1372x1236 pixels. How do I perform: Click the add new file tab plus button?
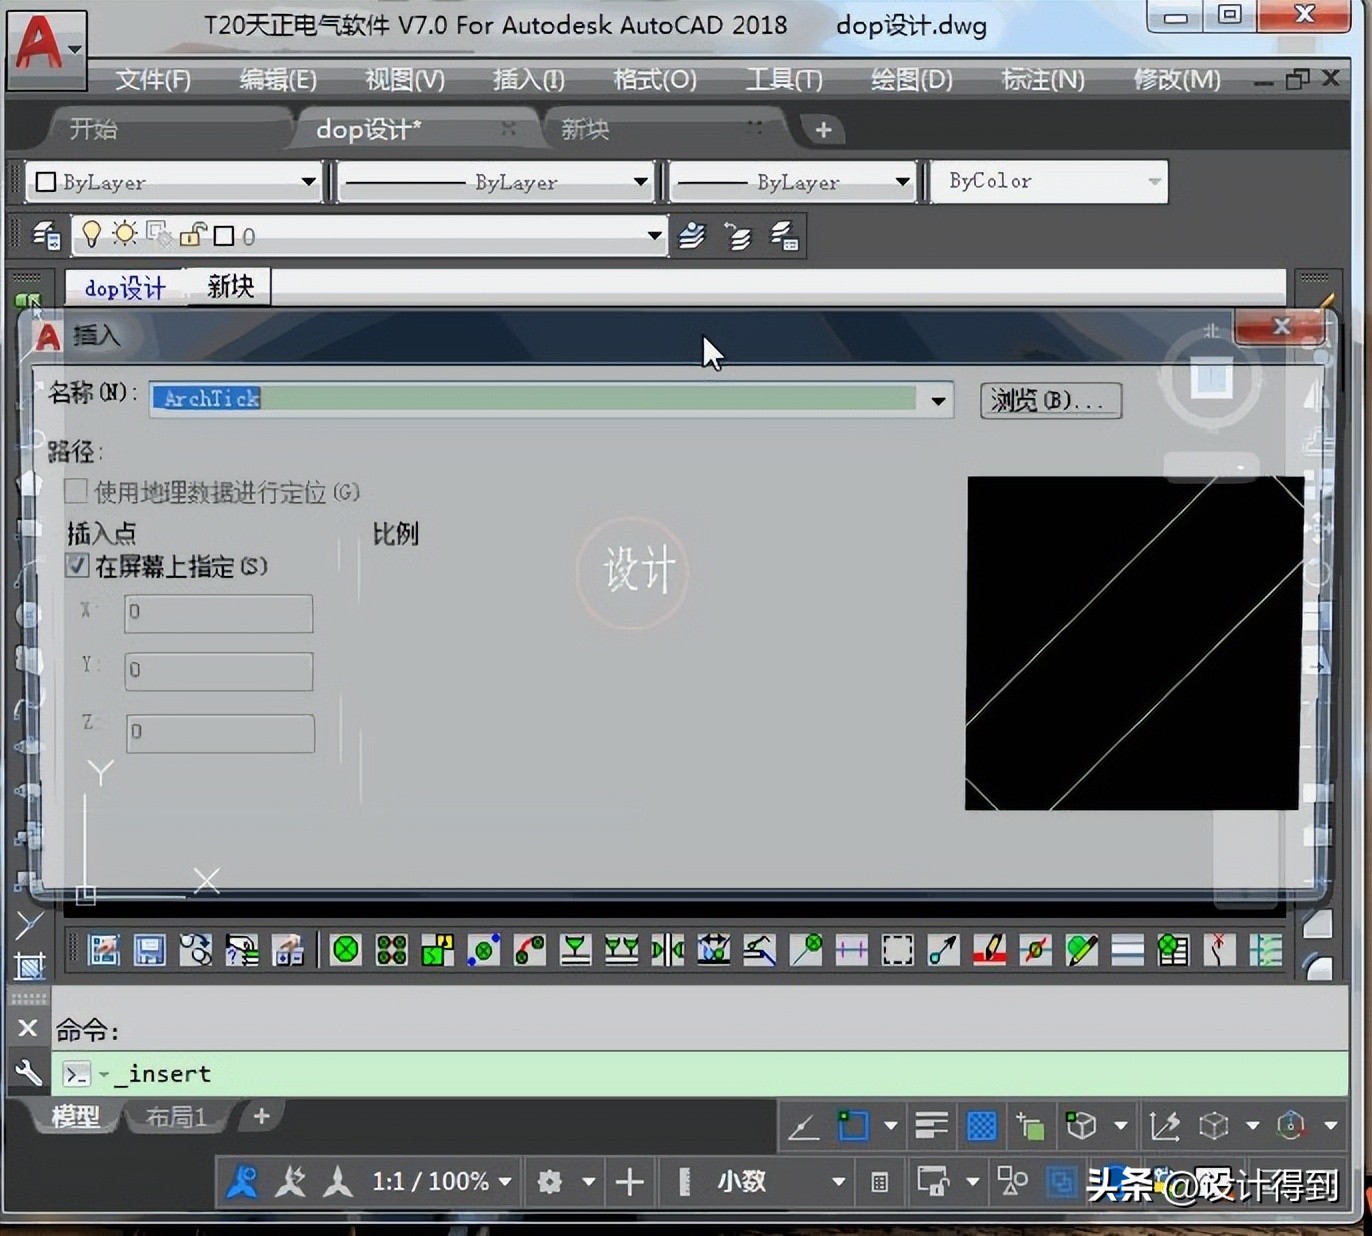(823, 130)
